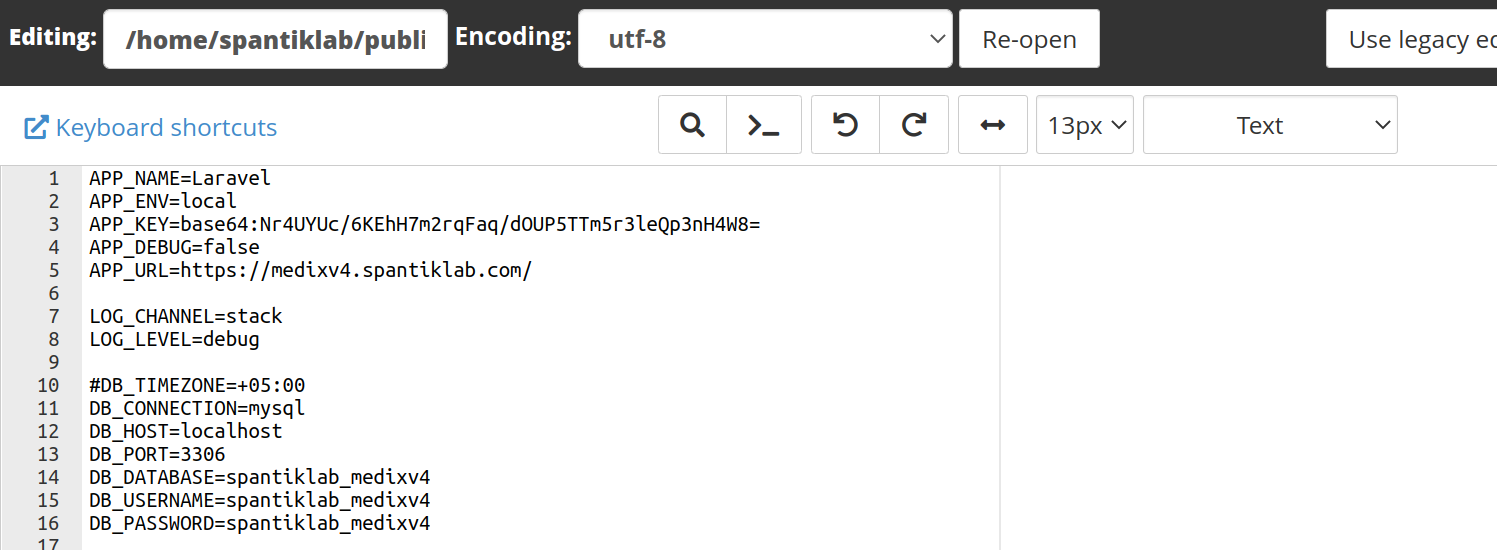Place cursor on the APP_KEY line

424,224
